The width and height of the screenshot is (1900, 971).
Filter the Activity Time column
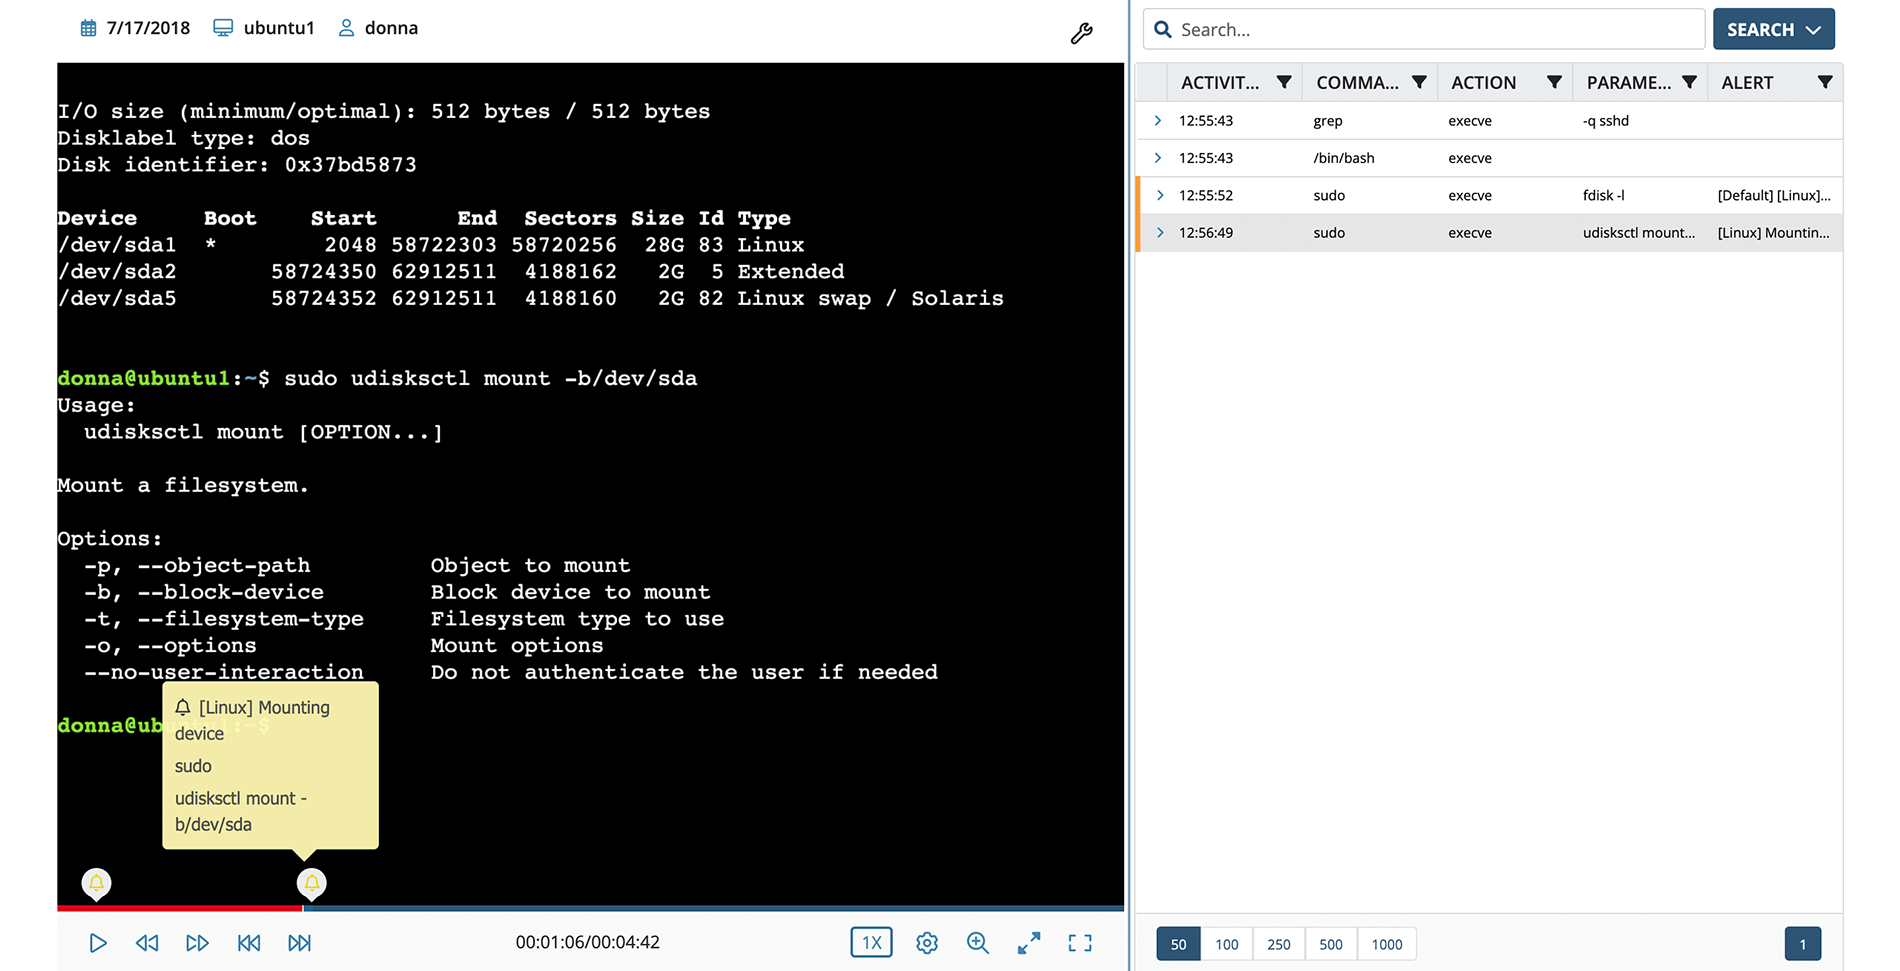1284,82
